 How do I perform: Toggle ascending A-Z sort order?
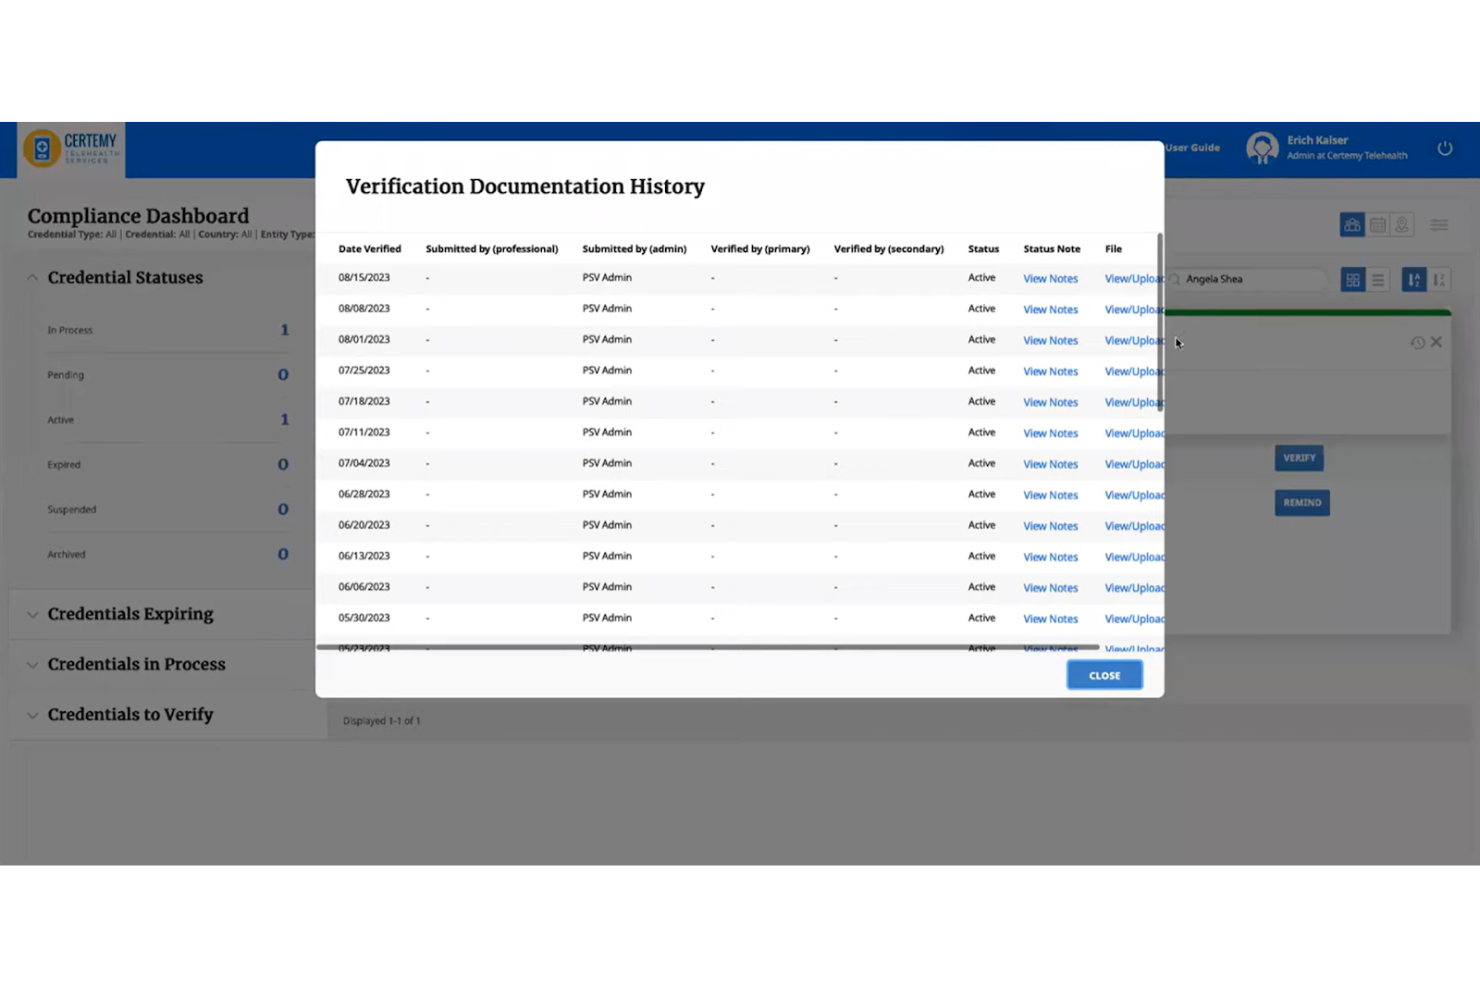coord(1414,279)
